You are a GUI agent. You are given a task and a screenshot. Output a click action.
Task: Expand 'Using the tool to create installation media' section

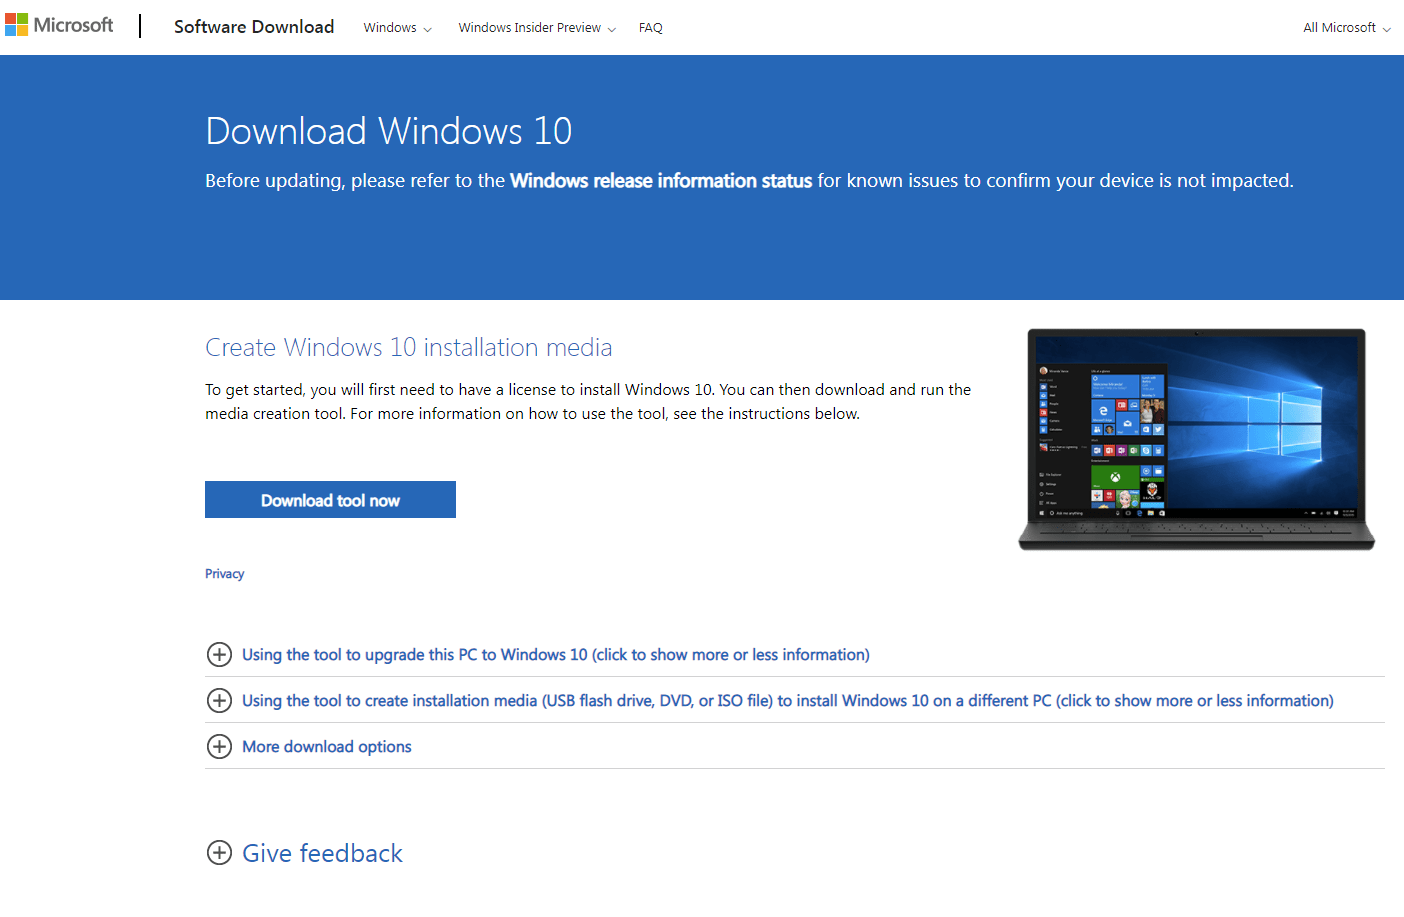coord(788,701)
